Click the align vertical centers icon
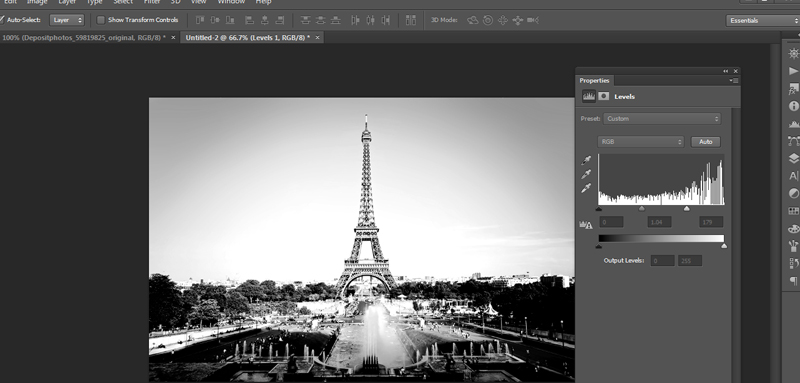The image size is (800, 383). 215,20
